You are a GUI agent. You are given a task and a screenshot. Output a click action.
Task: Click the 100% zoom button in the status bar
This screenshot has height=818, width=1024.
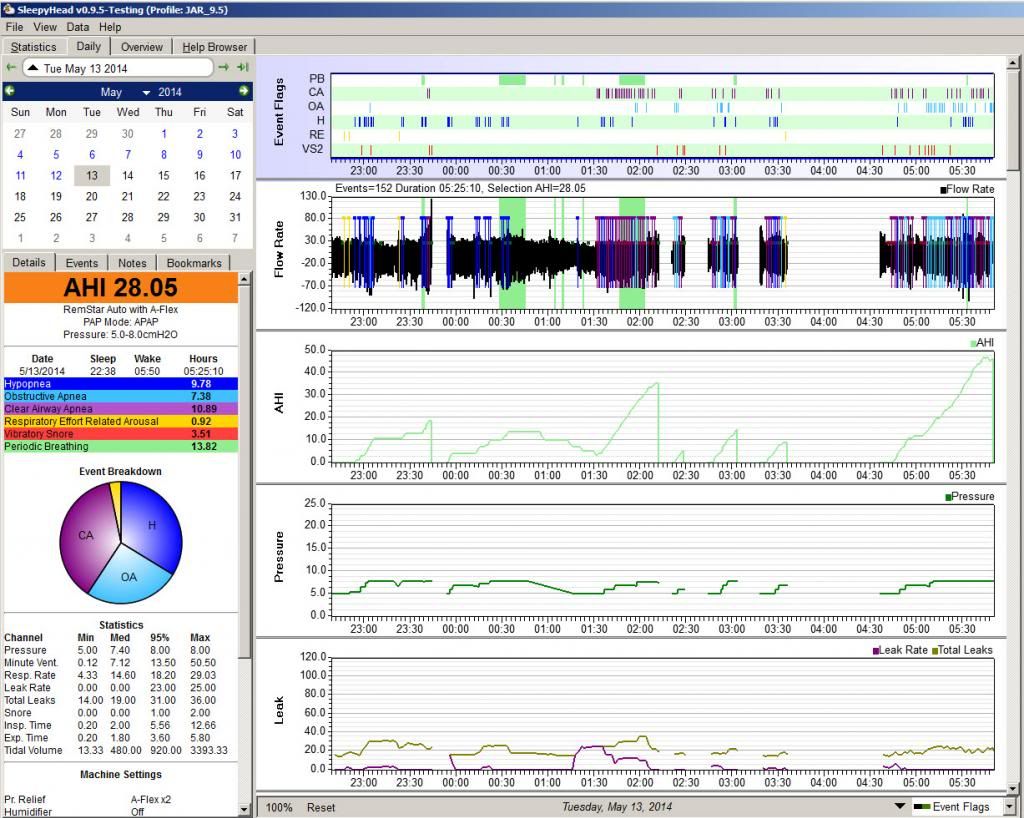(279, 808)
